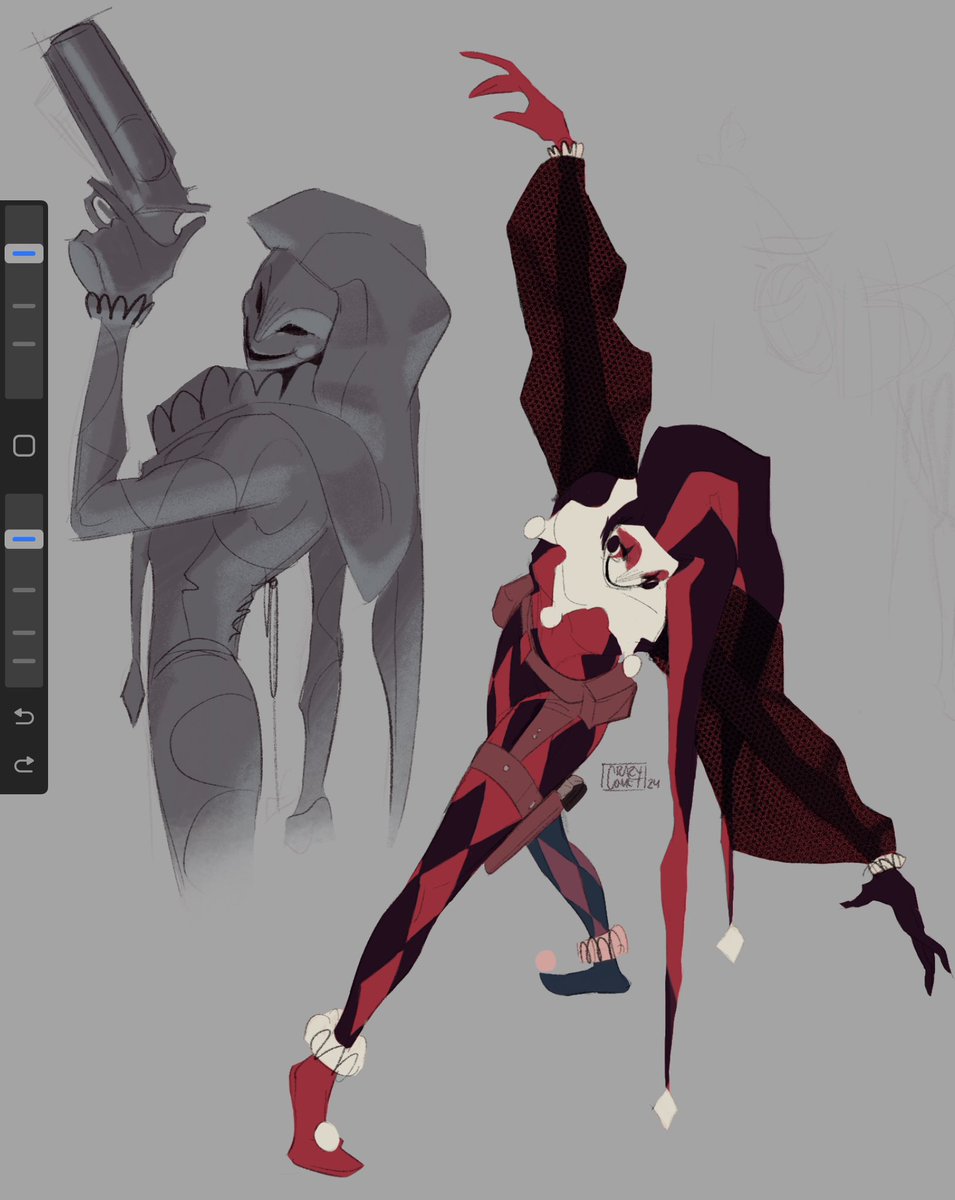Click the square Modify button between sliders
The image size is (955, 1200).
click(x=24, y=446)
